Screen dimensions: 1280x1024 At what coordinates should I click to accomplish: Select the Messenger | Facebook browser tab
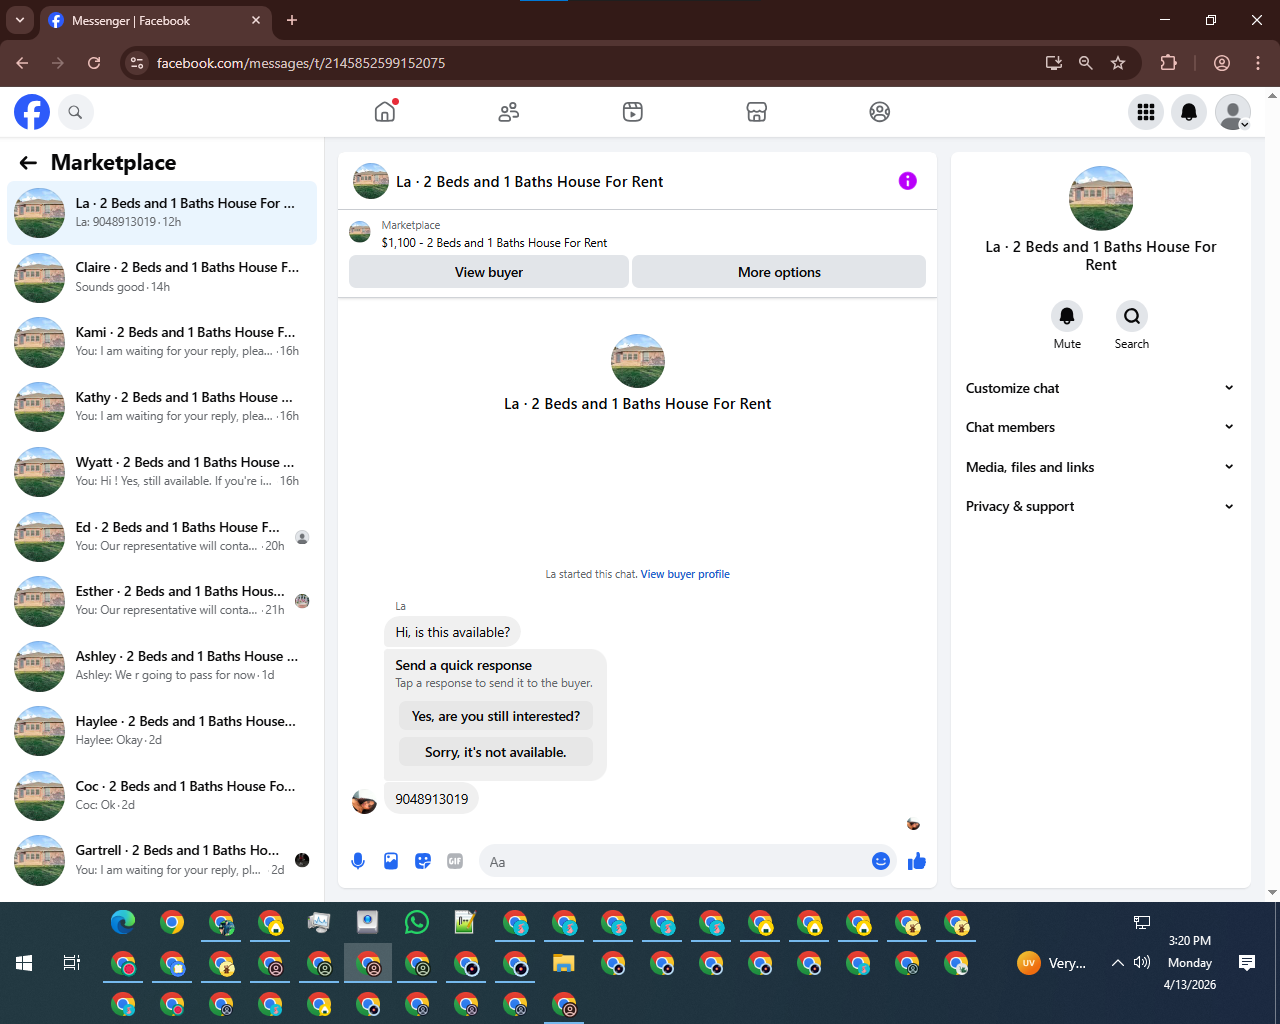155,20
